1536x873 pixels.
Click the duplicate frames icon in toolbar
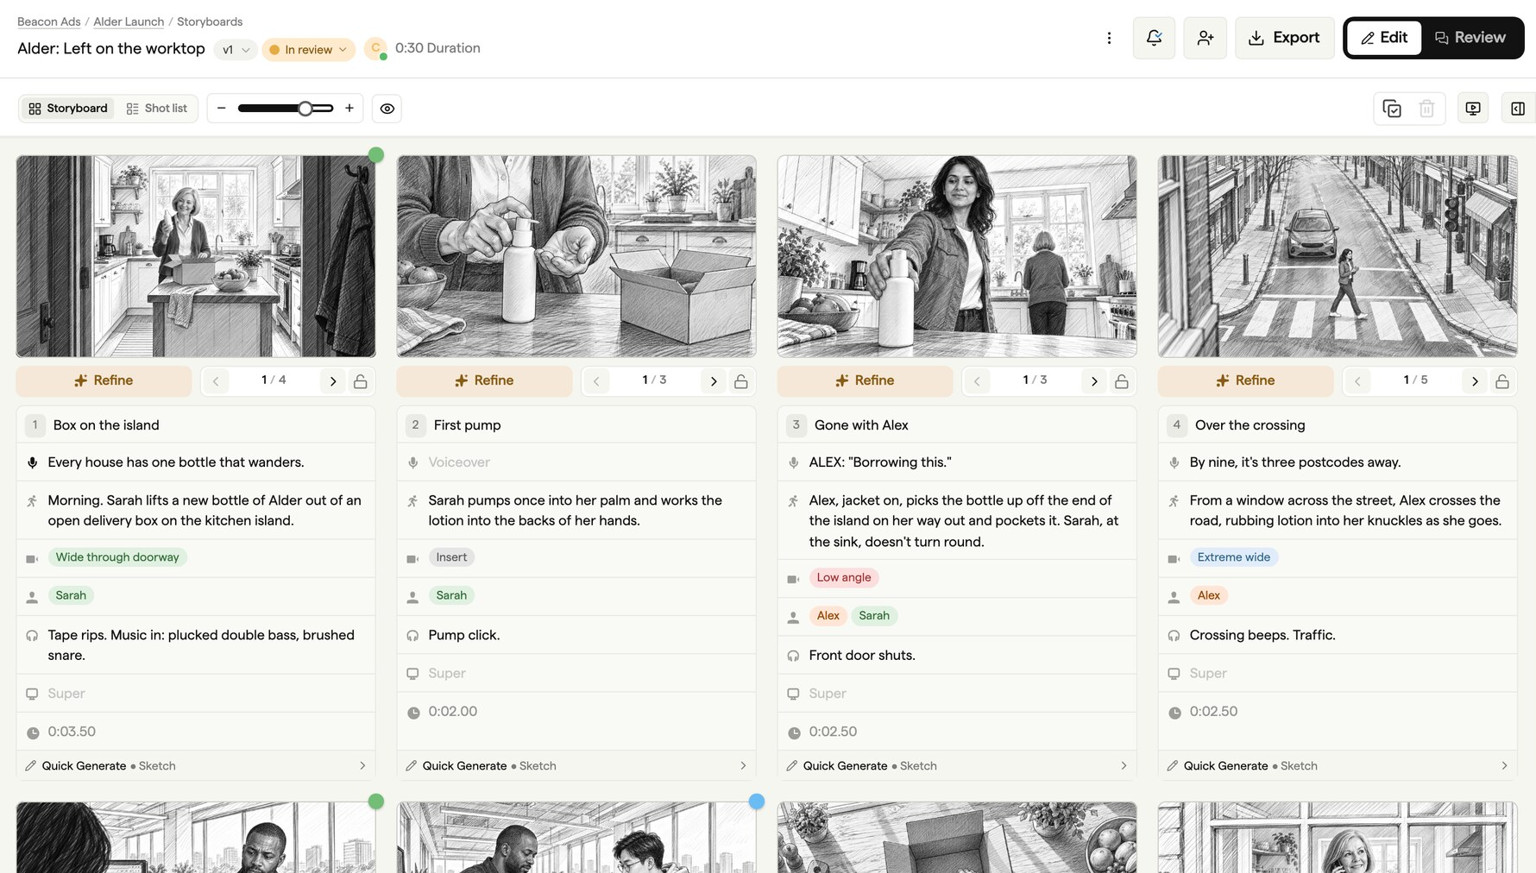(x=1392, y=108)
